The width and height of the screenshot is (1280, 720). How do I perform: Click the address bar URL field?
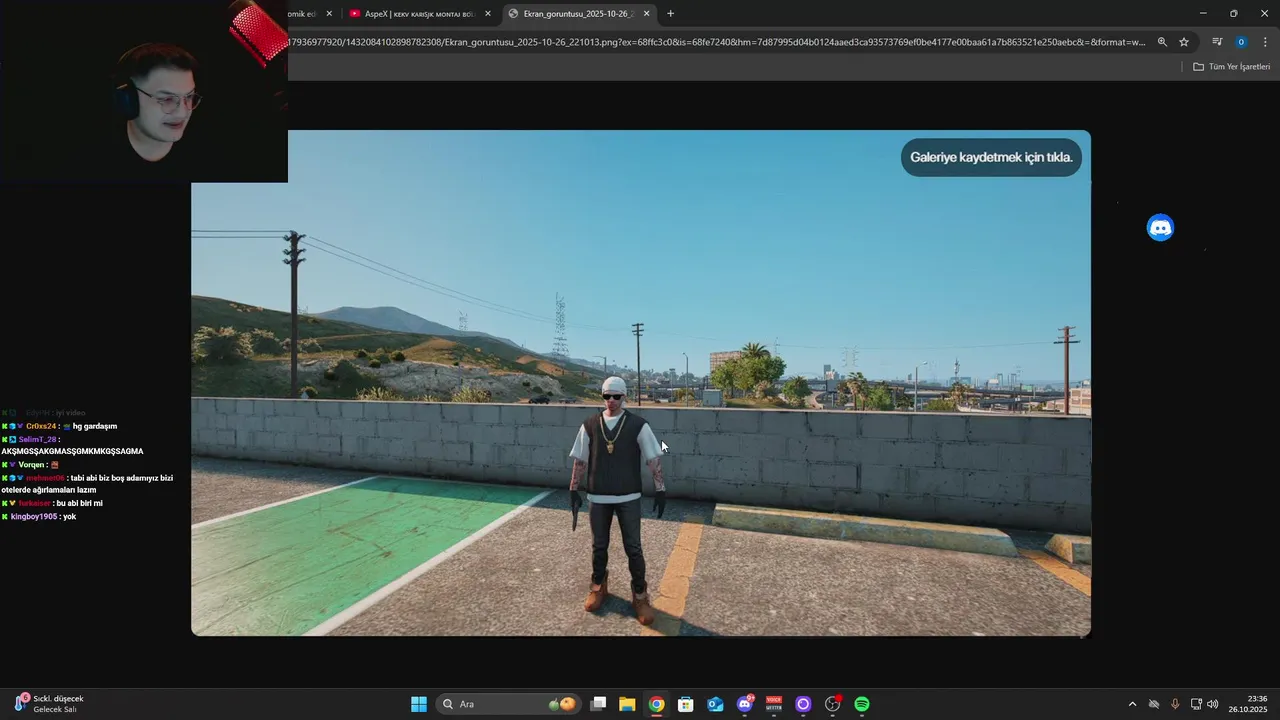[717, 42]
